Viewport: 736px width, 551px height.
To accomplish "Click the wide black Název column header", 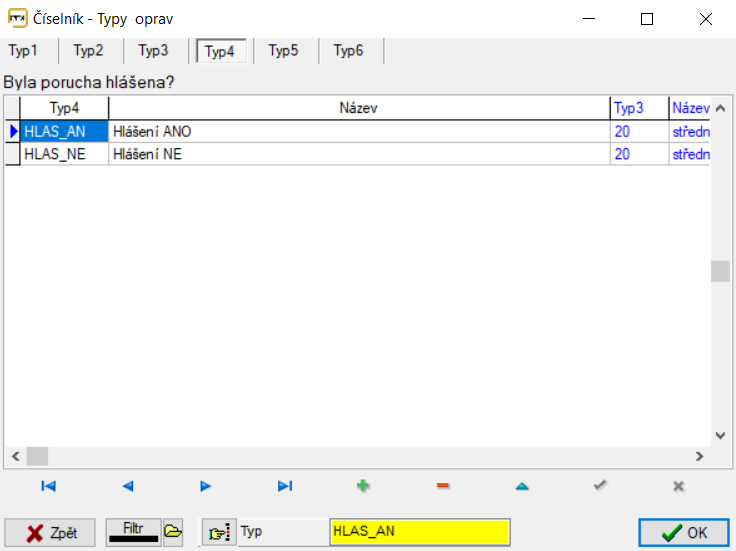I will (359, 108).
